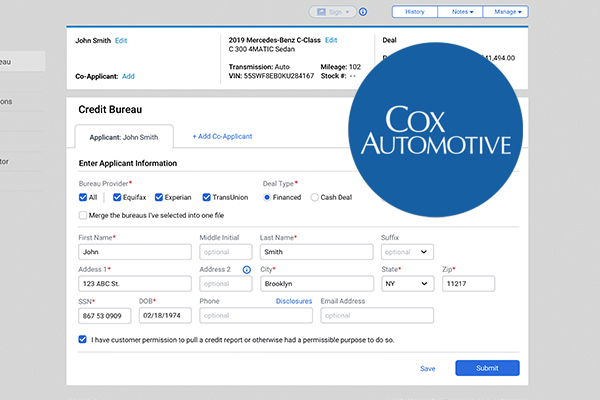Click the SSN input field
Viewport: 600px width, 400px height.
(104, 316)
